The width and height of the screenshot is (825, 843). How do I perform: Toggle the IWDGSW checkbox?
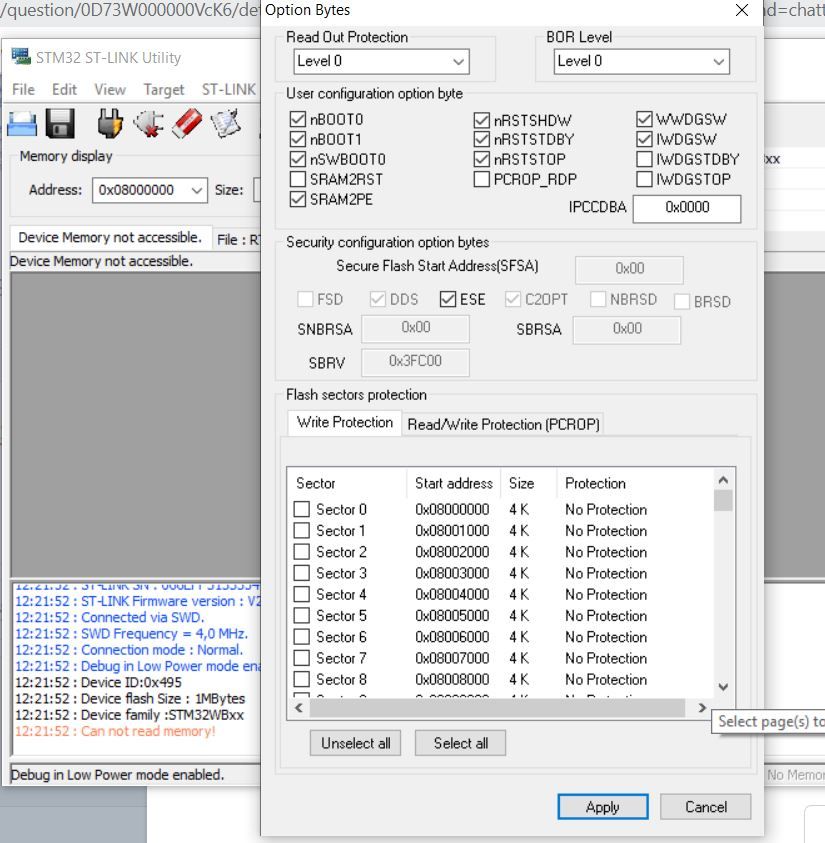pos(644,139)
